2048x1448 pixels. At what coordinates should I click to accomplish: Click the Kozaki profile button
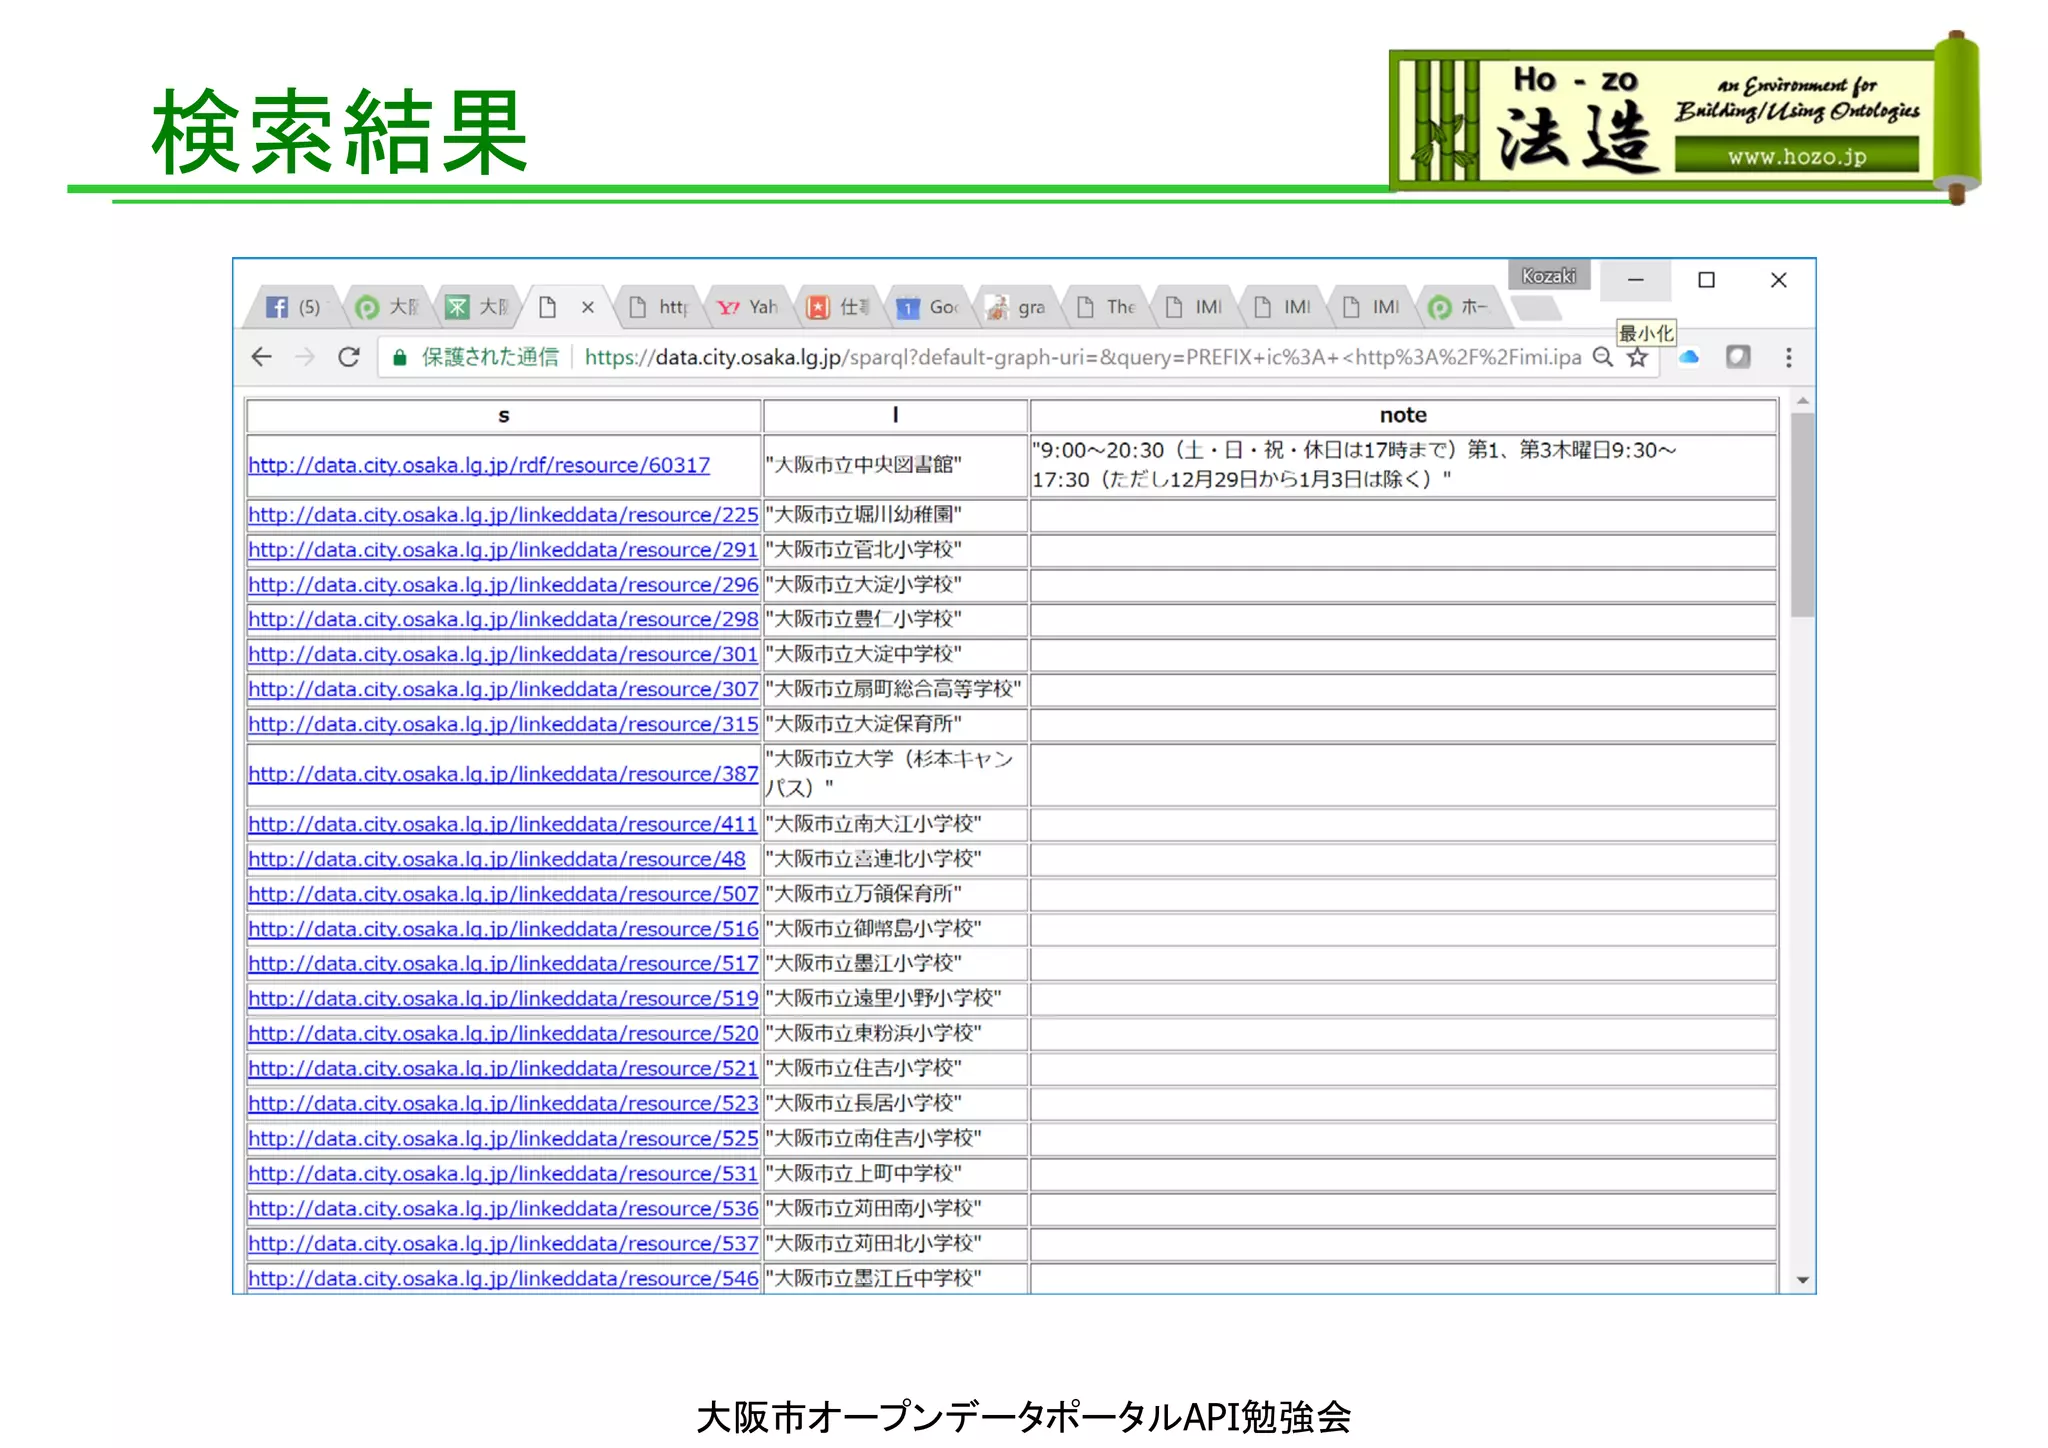coord(1548,276)
